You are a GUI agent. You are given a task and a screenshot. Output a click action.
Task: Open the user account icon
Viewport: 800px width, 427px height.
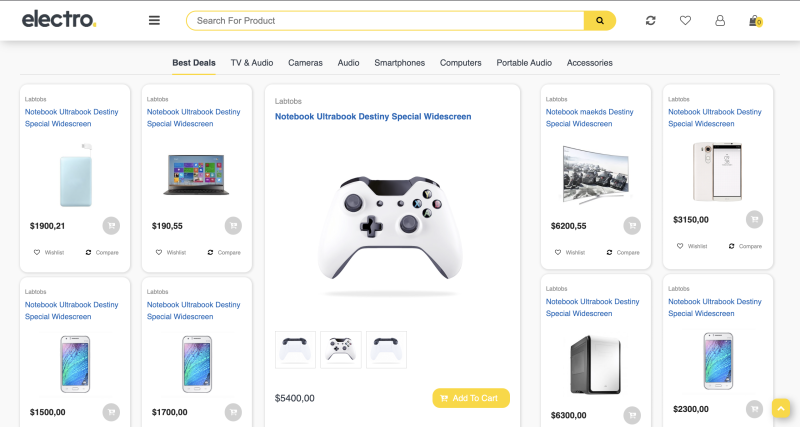pyautogui.click(x=720, y=20)
